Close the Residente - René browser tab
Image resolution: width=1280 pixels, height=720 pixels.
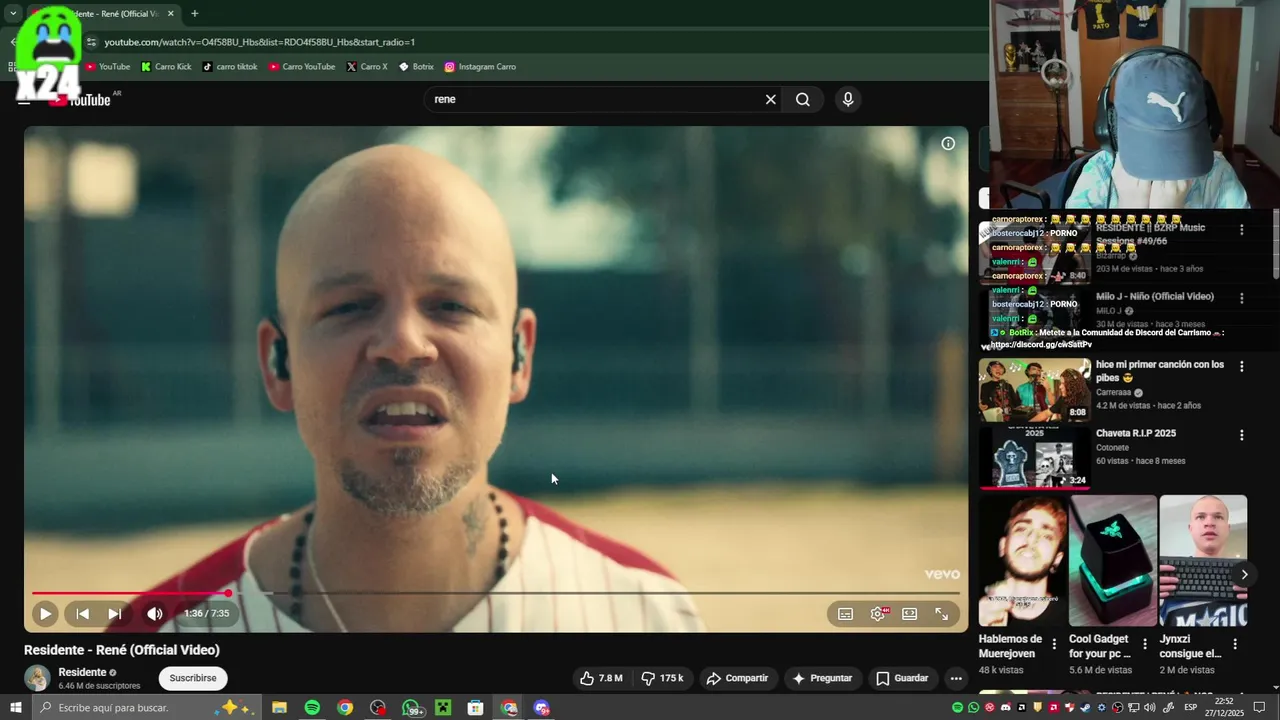(x=171, y=14)
